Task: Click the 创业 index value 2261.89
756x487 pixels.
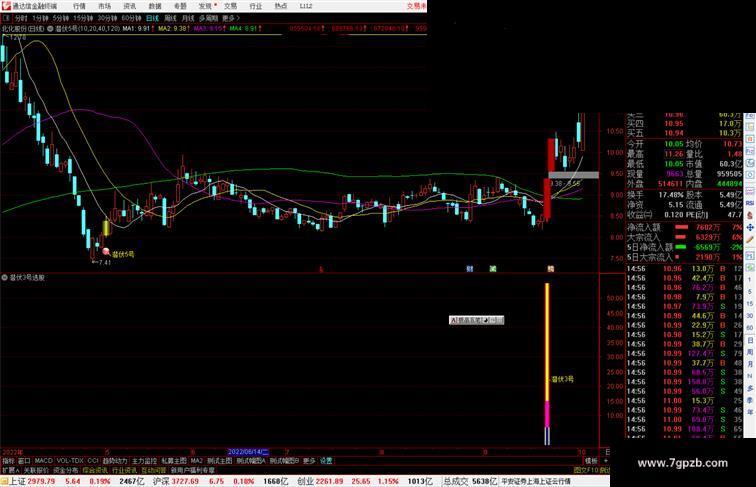Action: point(329,481)
